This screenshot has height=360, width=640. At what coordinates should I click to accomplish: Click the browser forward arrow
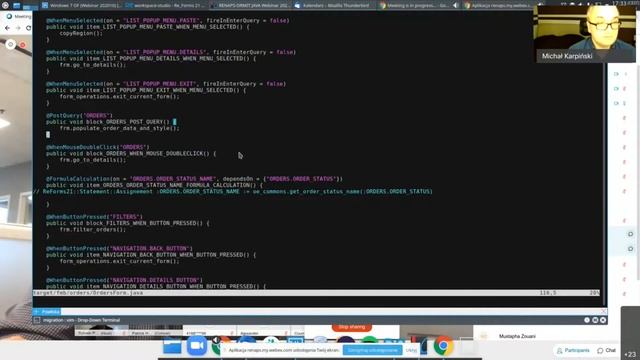[18, 28]
